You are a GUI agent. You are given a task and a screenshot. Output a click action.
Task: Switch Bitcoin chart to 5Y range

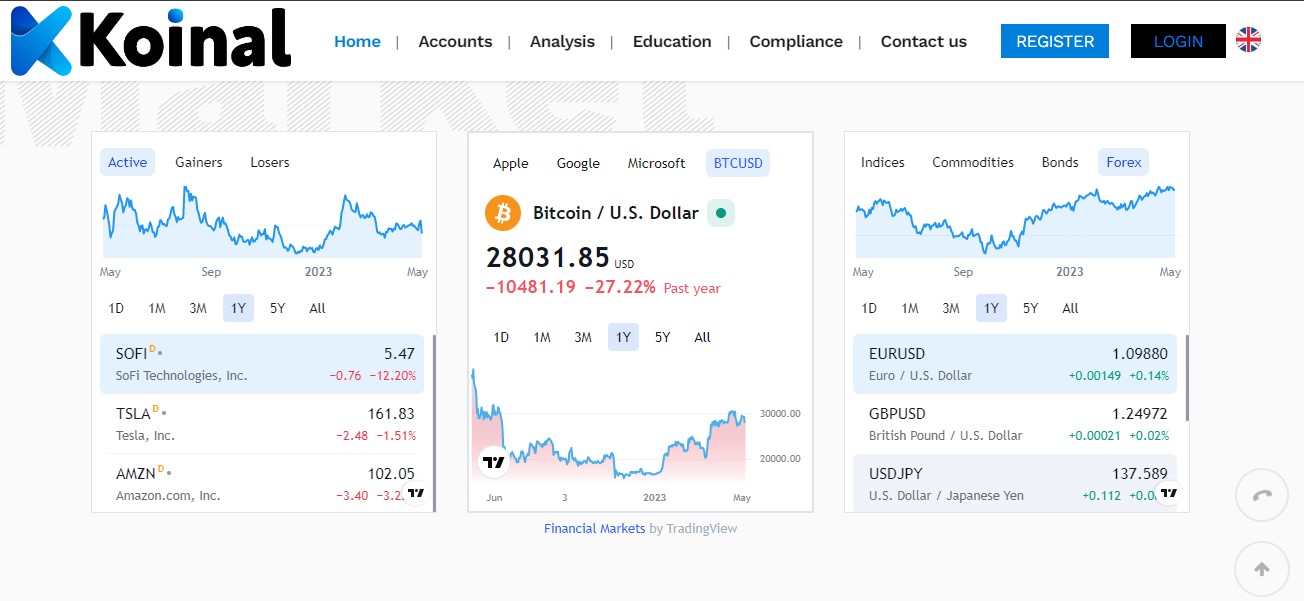662,337
